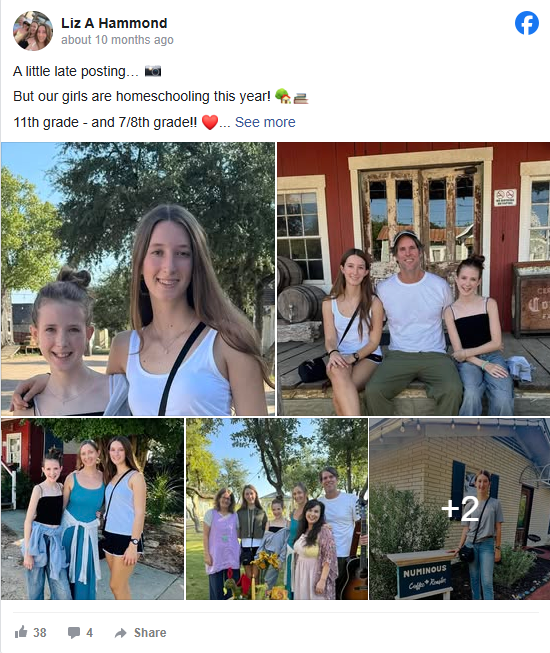Click the red heart emoji
550x653 pixels.
(210, 122)
